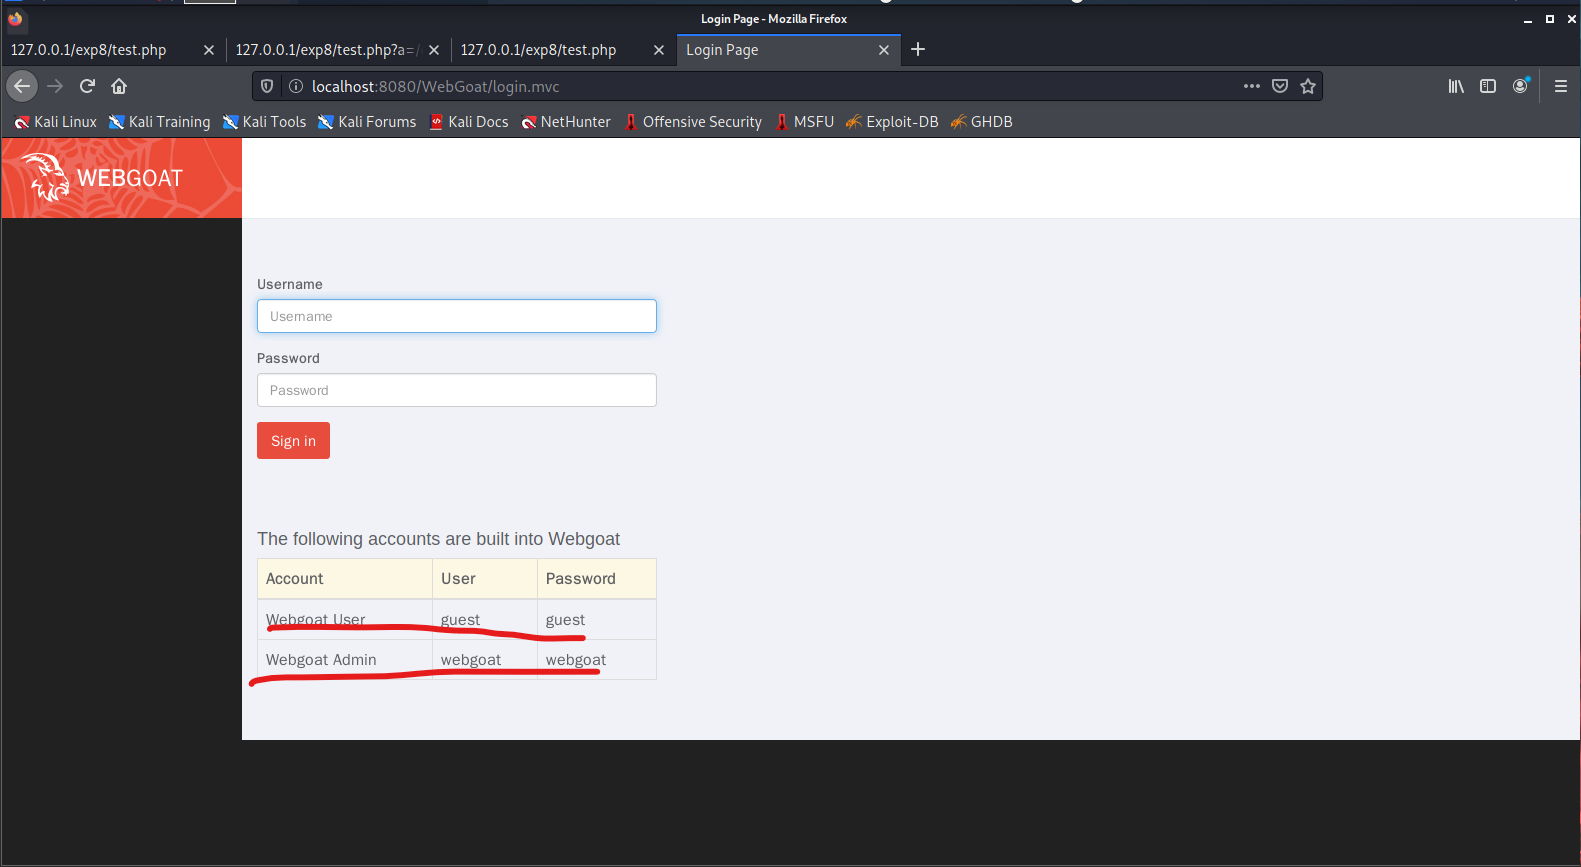
Task: Select the Account column header
Action: 345,579
